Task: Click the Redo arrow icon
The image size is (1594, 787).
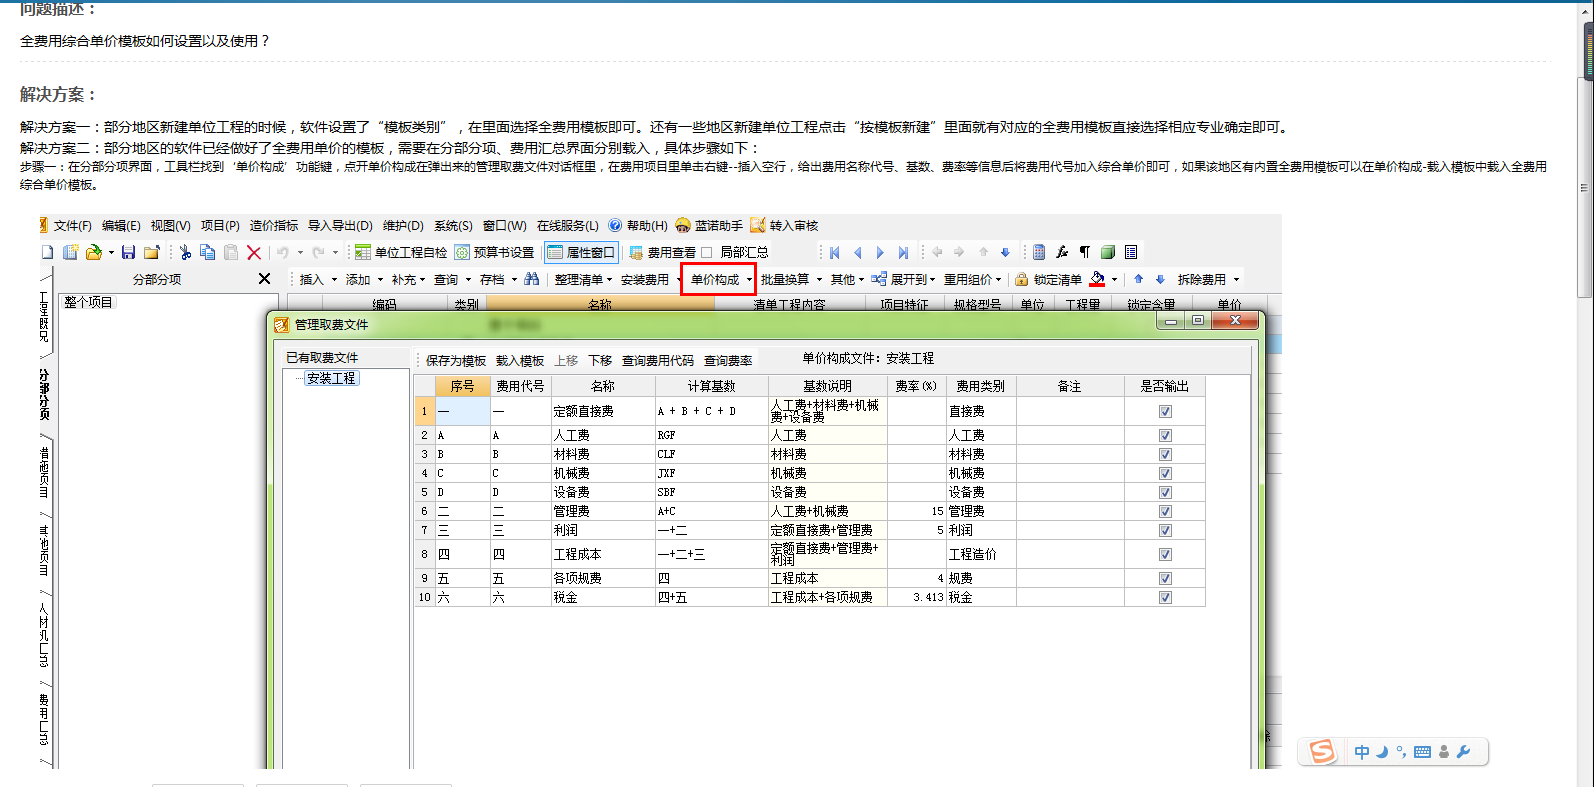Action: (x=318, y=252)
